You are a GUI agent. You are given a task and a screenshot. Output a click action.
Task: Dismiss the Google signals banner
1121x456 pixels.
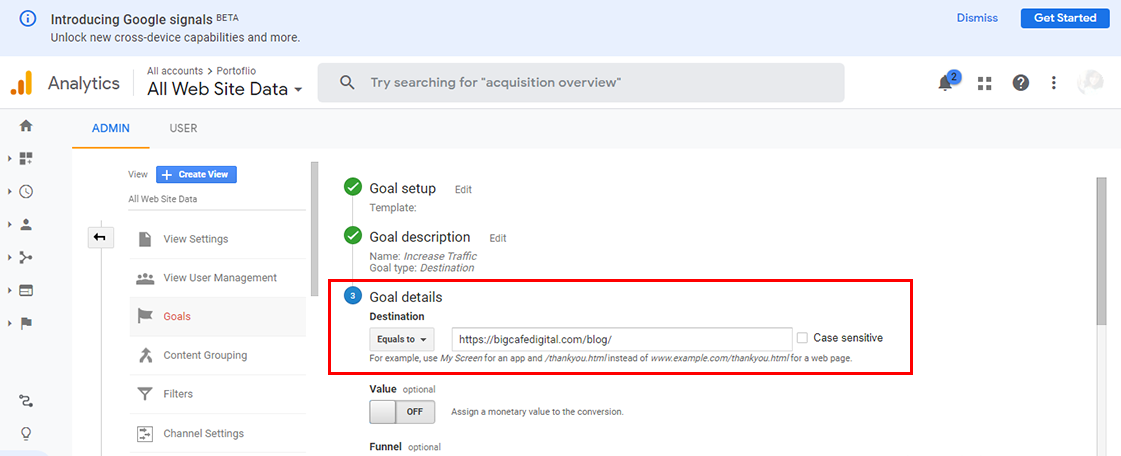977,18
